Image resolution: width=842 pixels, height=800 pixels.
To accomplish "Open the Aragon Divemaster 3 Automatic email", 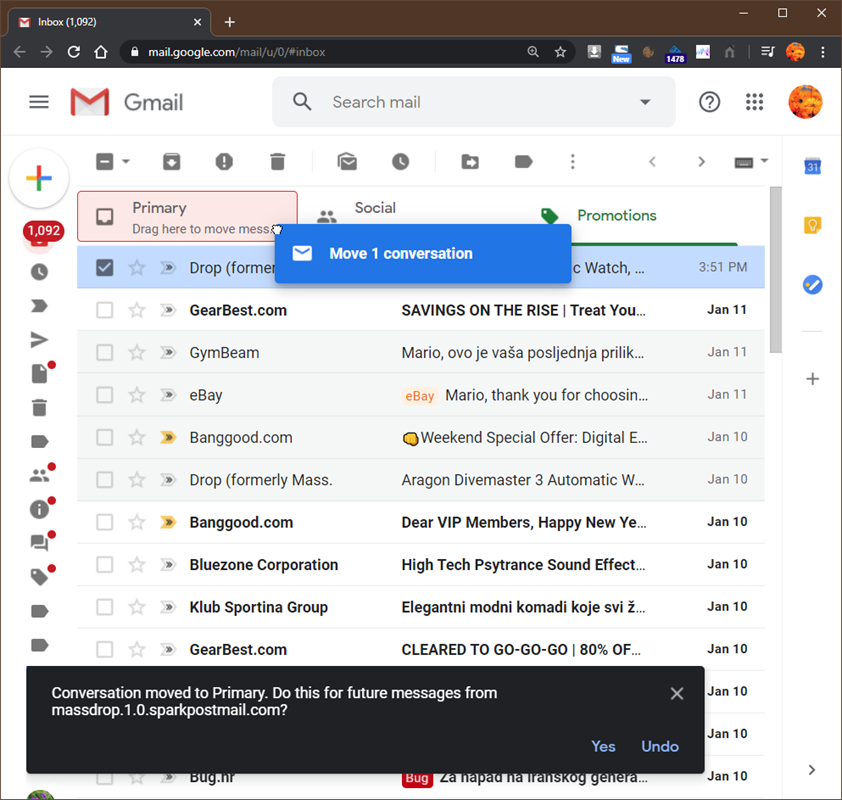I will (421, 479).
